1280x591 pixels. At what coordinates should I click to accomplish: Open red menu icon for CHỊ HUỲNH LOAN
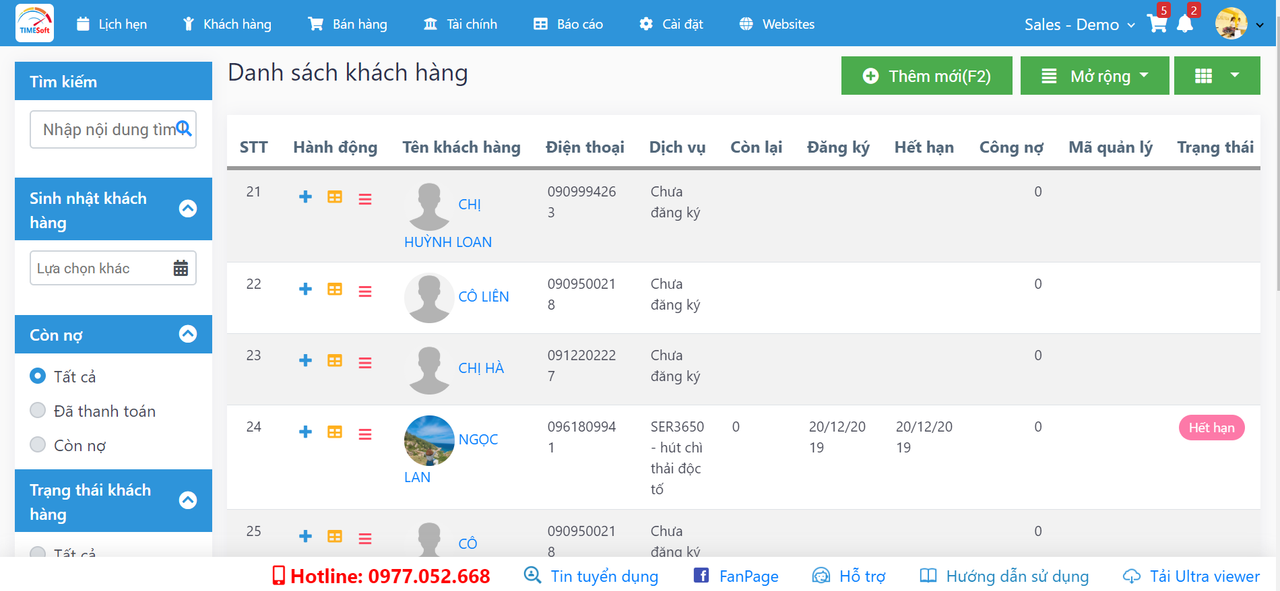coord(365,199)
